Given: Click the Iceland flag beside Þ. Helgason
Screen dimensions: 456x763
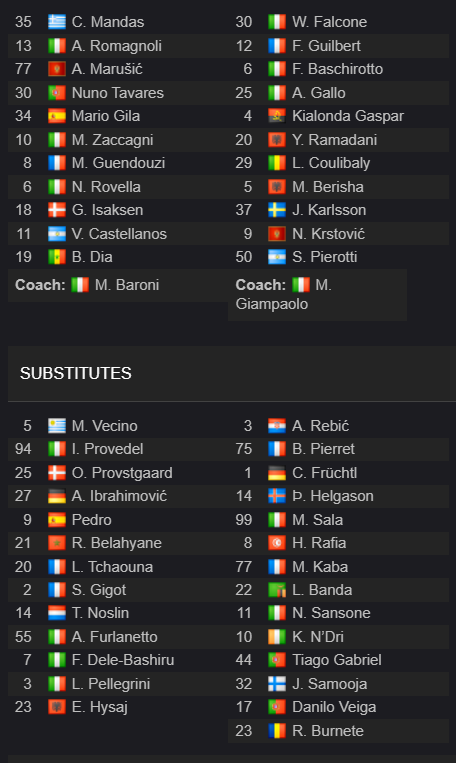Looking at the screenshot, I should tap(277, 496).
